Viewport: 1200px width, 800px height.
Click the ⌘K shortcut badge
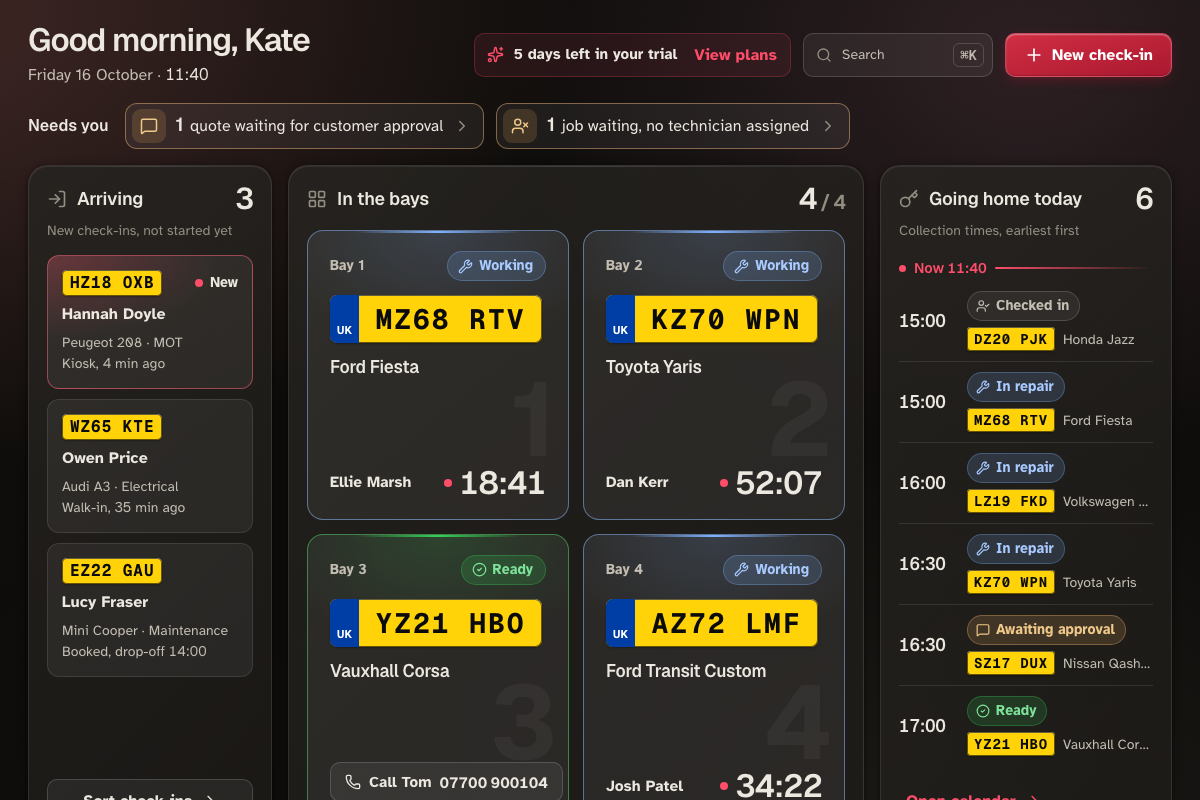(x=968, y=55)
